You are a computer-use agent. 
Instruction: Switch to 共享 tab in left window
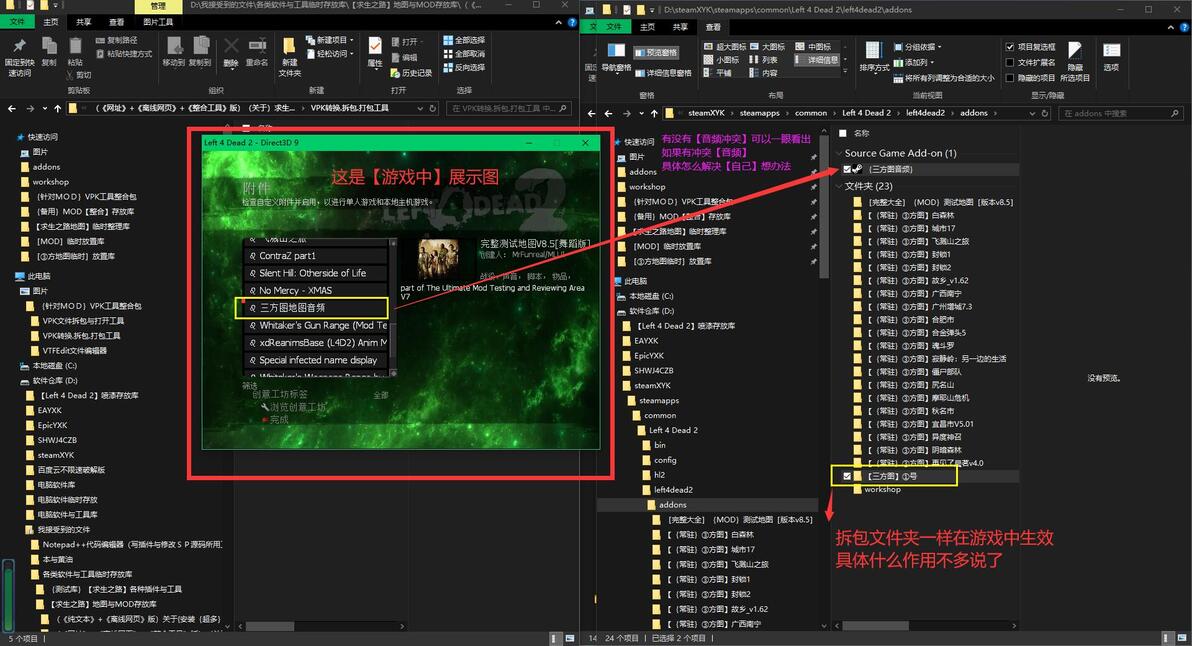pyautogui.click(x=84, y=22)
